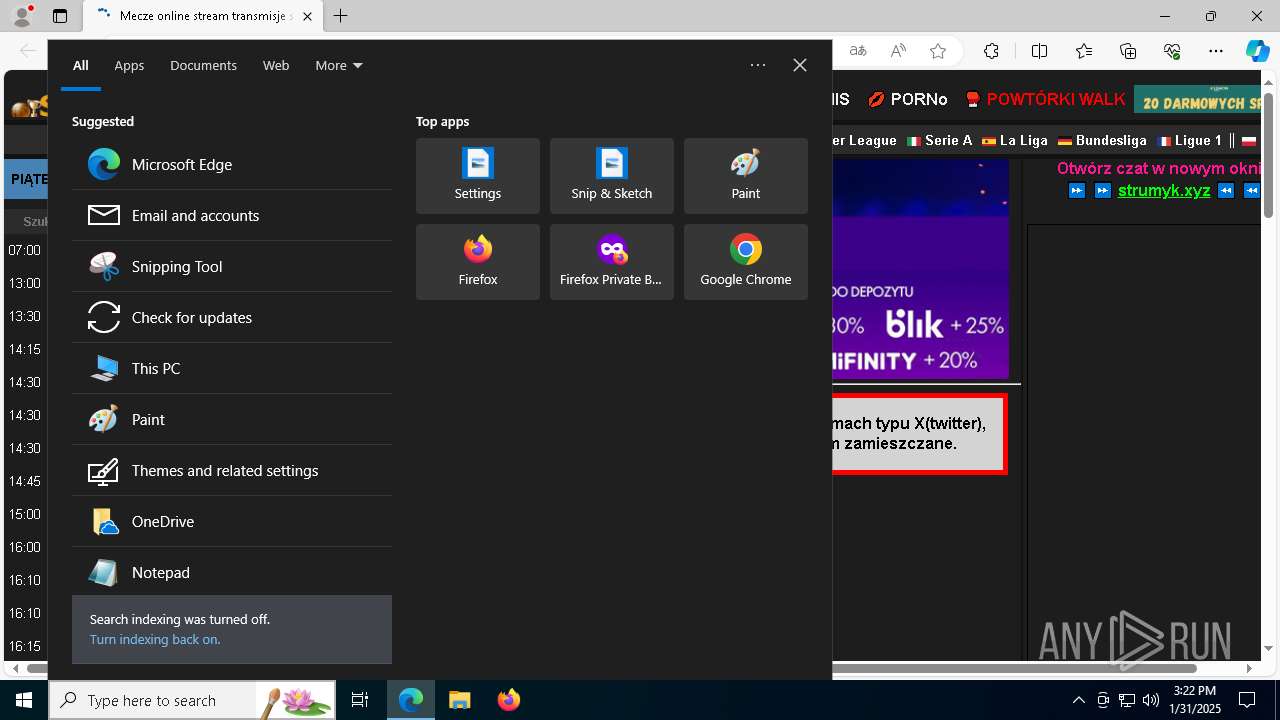Screen dimensions: 1280x720
Task: Open Settings tile in Top apps
Action: (x=478, y=176)
